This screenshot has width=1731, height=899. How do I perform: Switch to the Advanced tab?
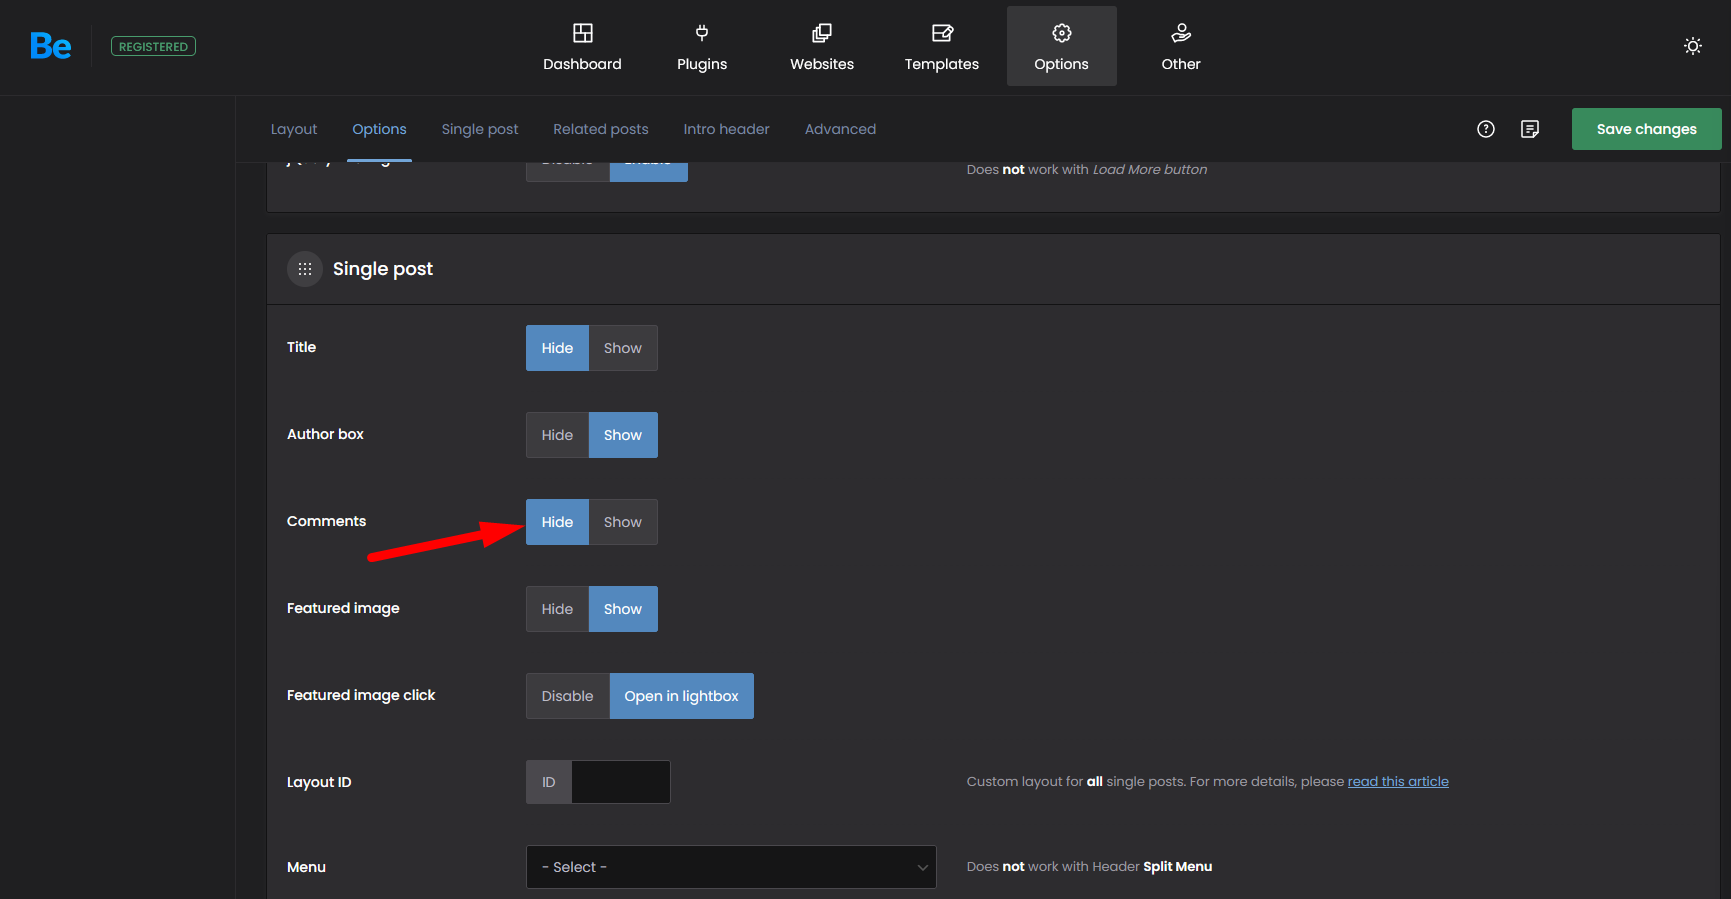(840, 129)
